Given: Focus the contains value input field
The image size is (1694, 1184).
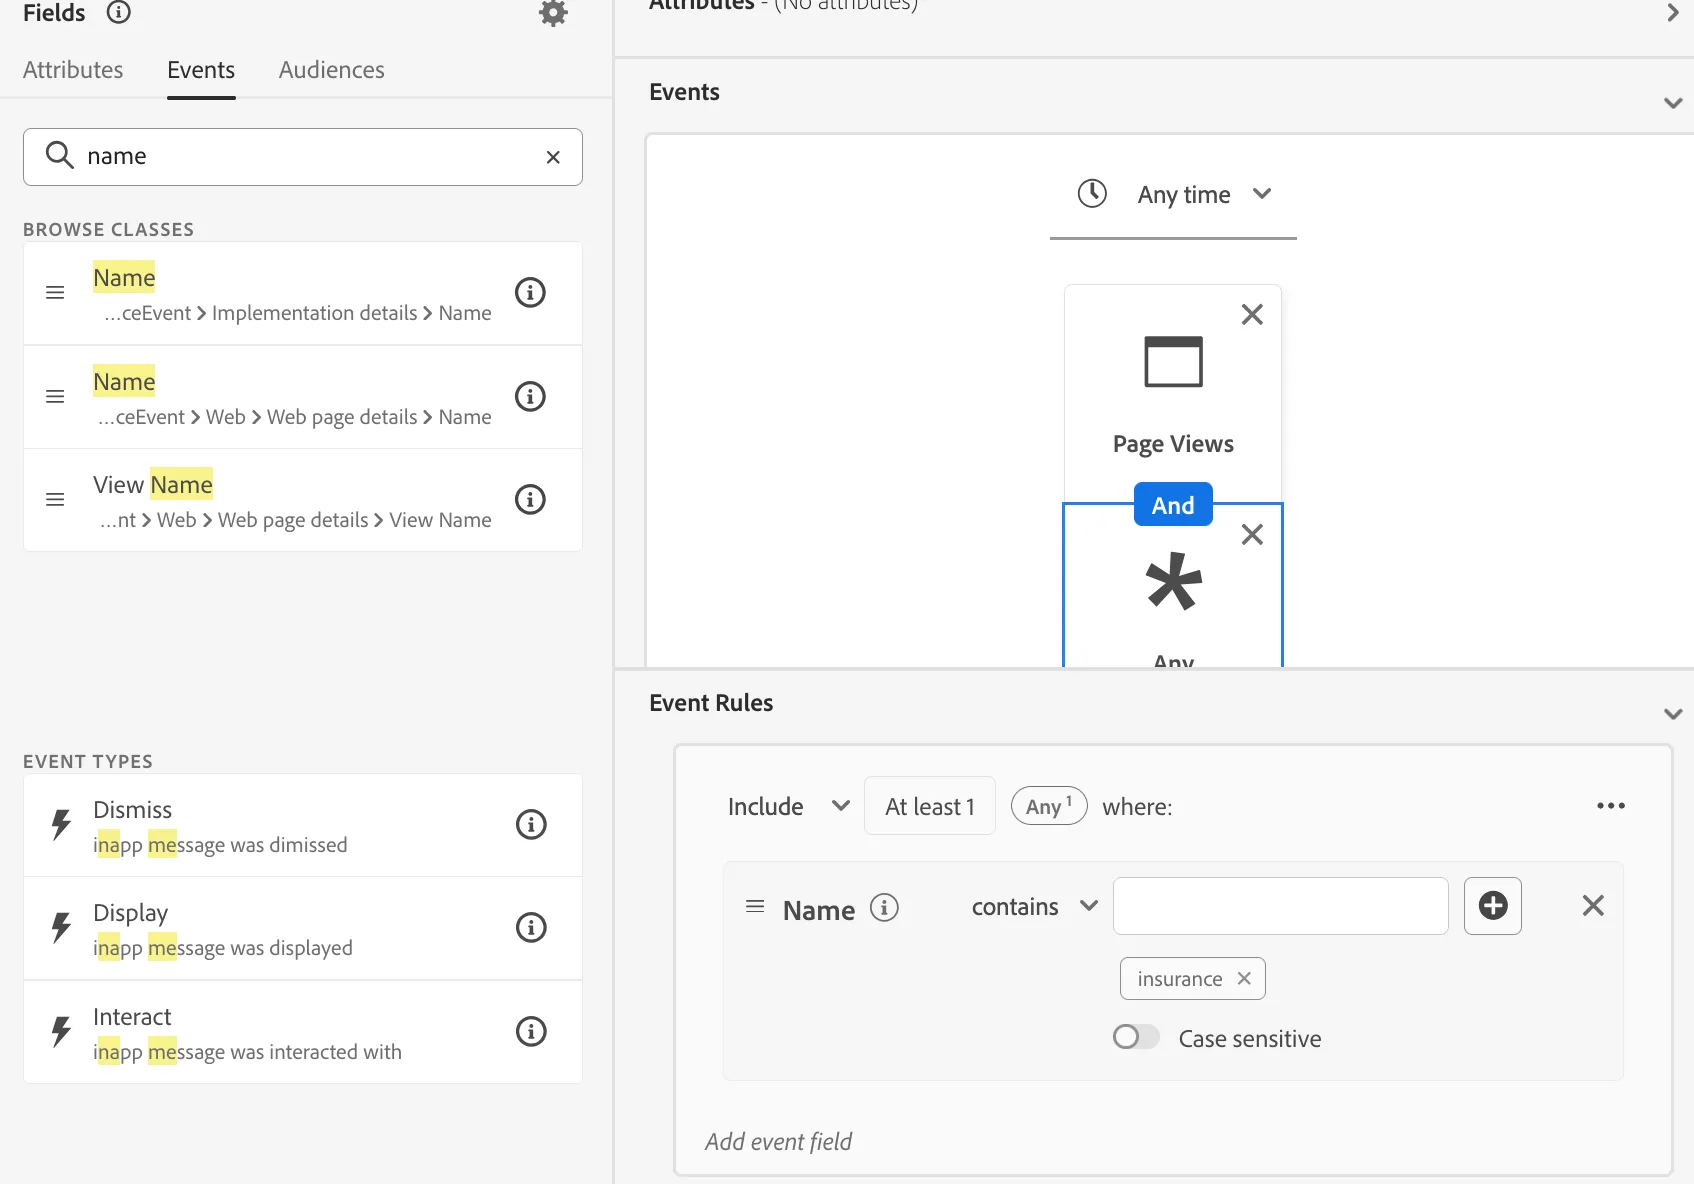Looking at the screenshot, I should (x=1281, y=906).
